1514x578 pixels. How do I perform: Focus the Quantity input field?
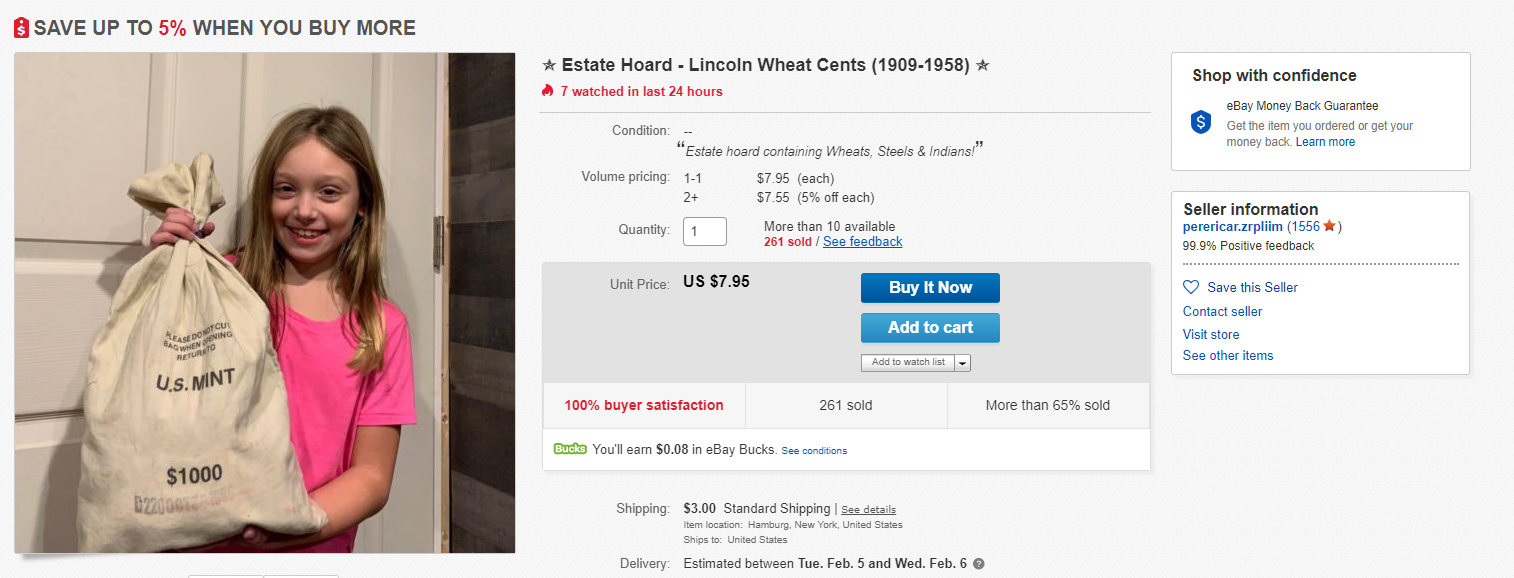tap(704, 231)
